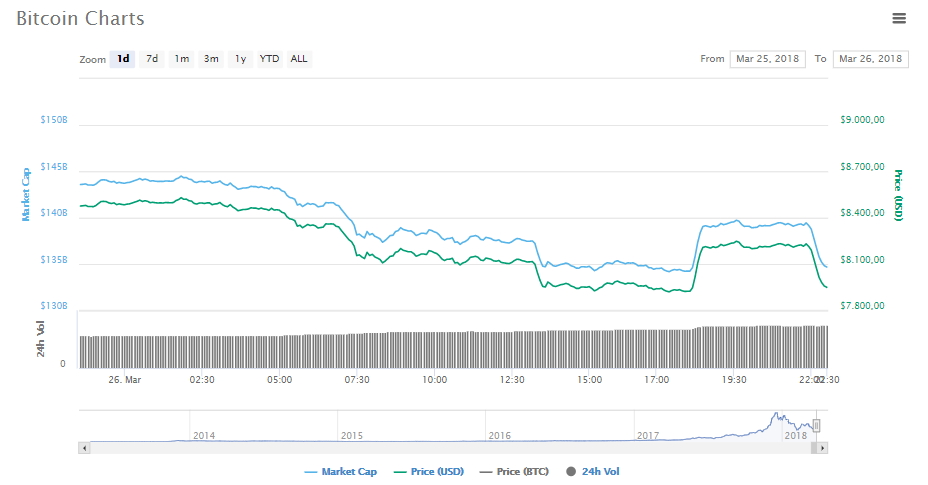
Task: Select the ALL zoom range
Action: (x=299, y=59)
